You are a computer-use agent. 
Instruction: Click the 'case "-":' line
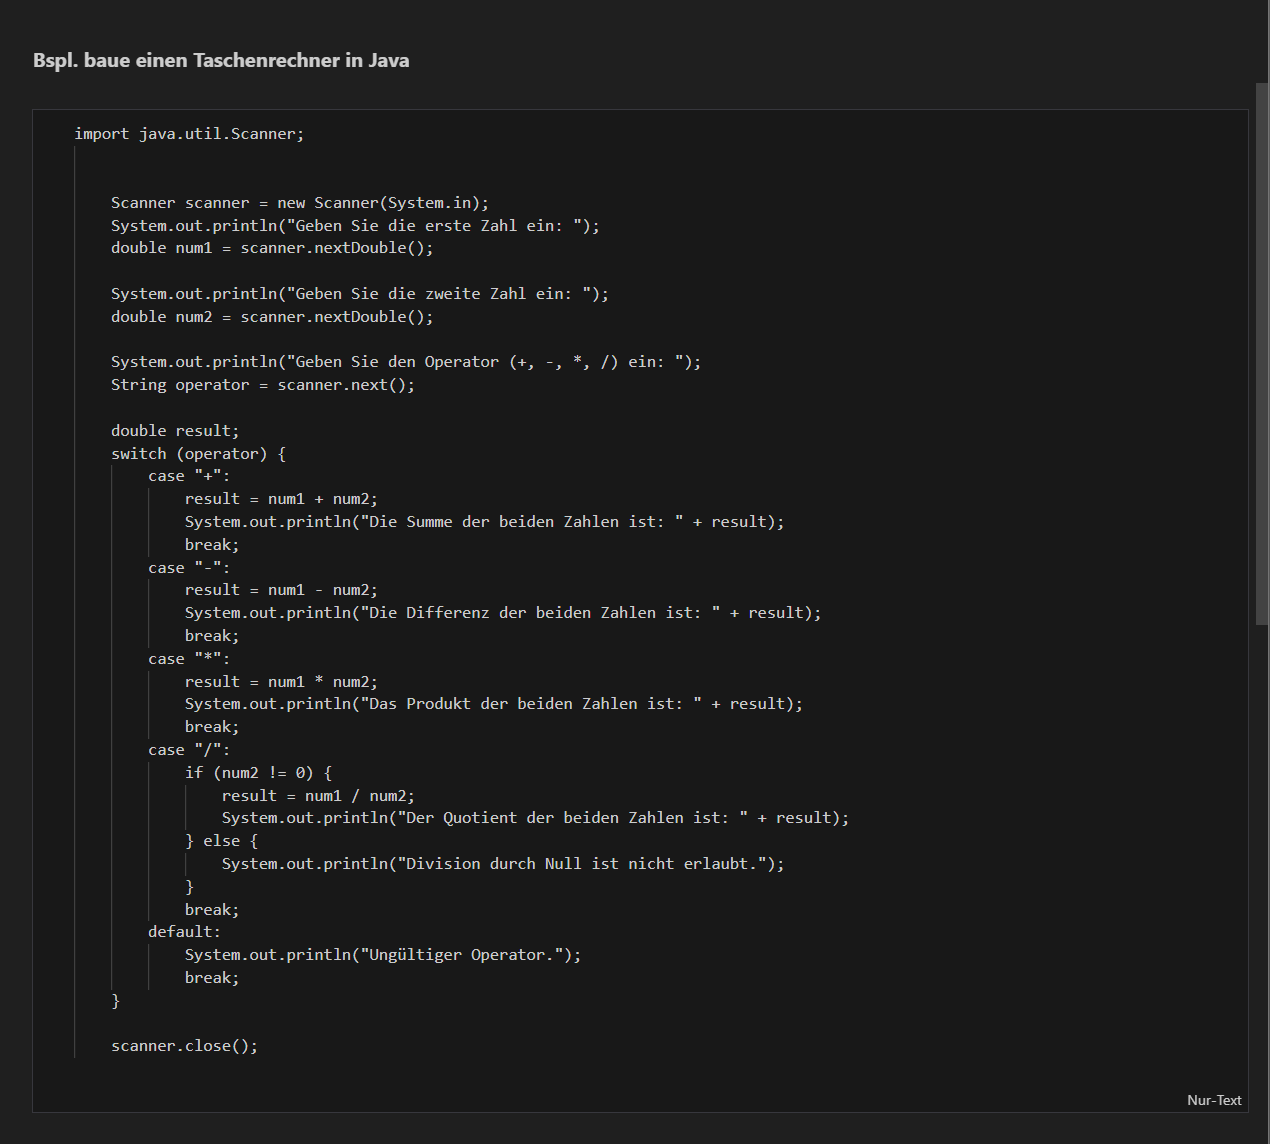pyautogui.click(x=189, y=568)
